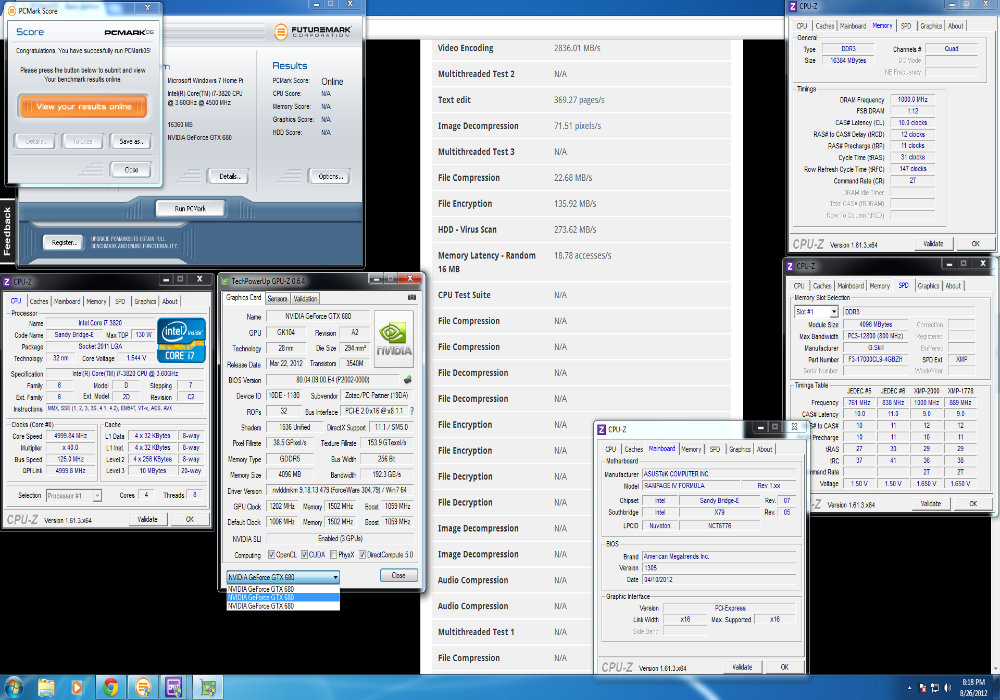Click the Futuremark logo in PCMark

pyautogui.click(x=312, y=31)
